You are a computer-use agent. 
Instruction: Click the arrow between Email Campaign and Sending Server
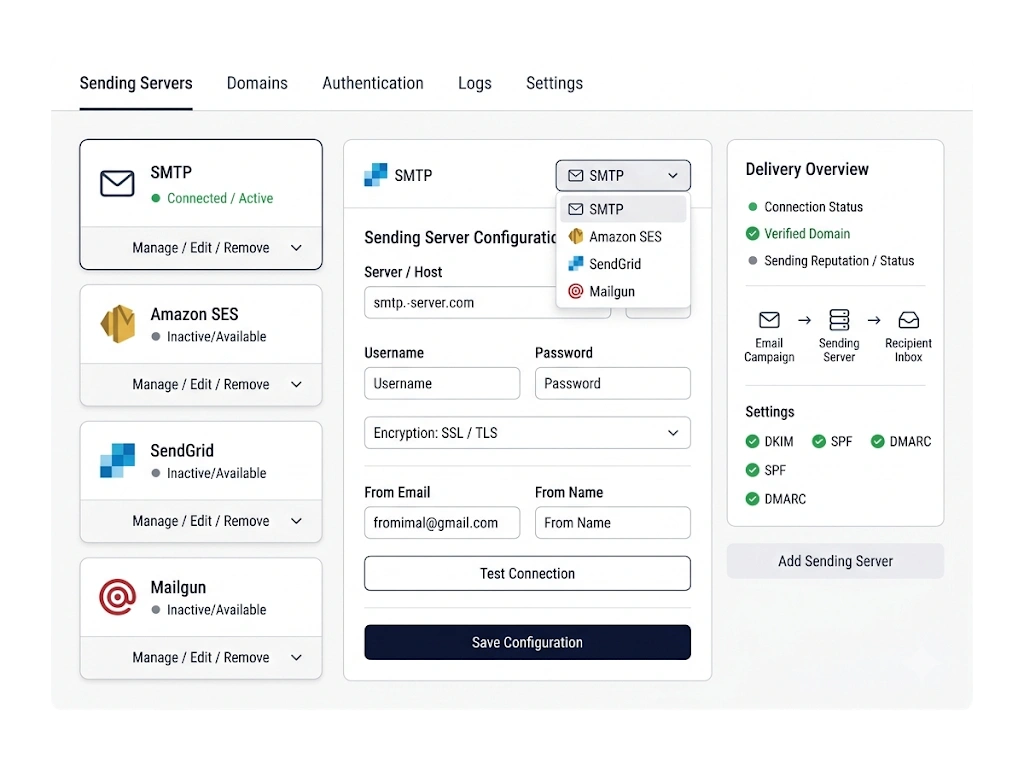click(805, 320)
